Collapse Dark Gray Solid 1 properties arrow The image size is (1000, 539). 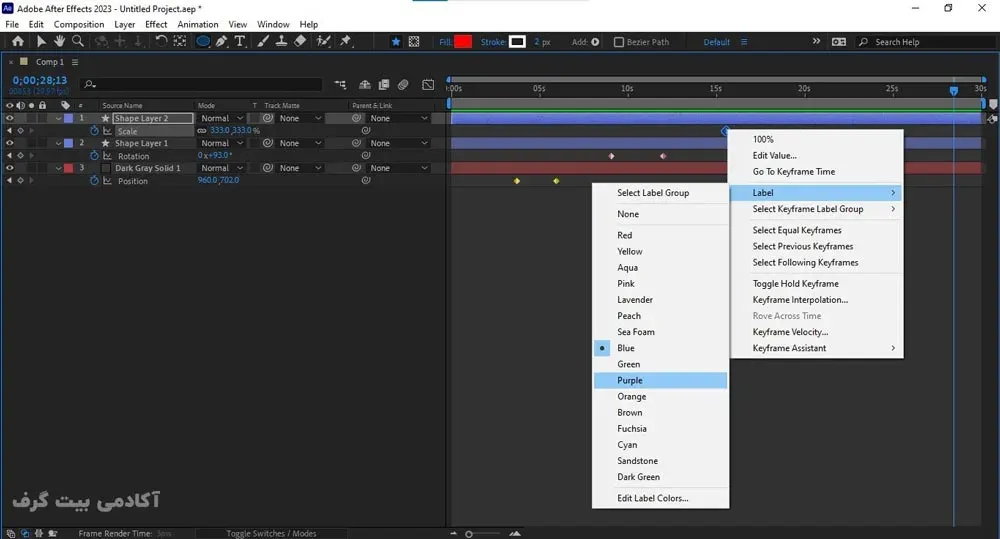click(x=58, y=168)
